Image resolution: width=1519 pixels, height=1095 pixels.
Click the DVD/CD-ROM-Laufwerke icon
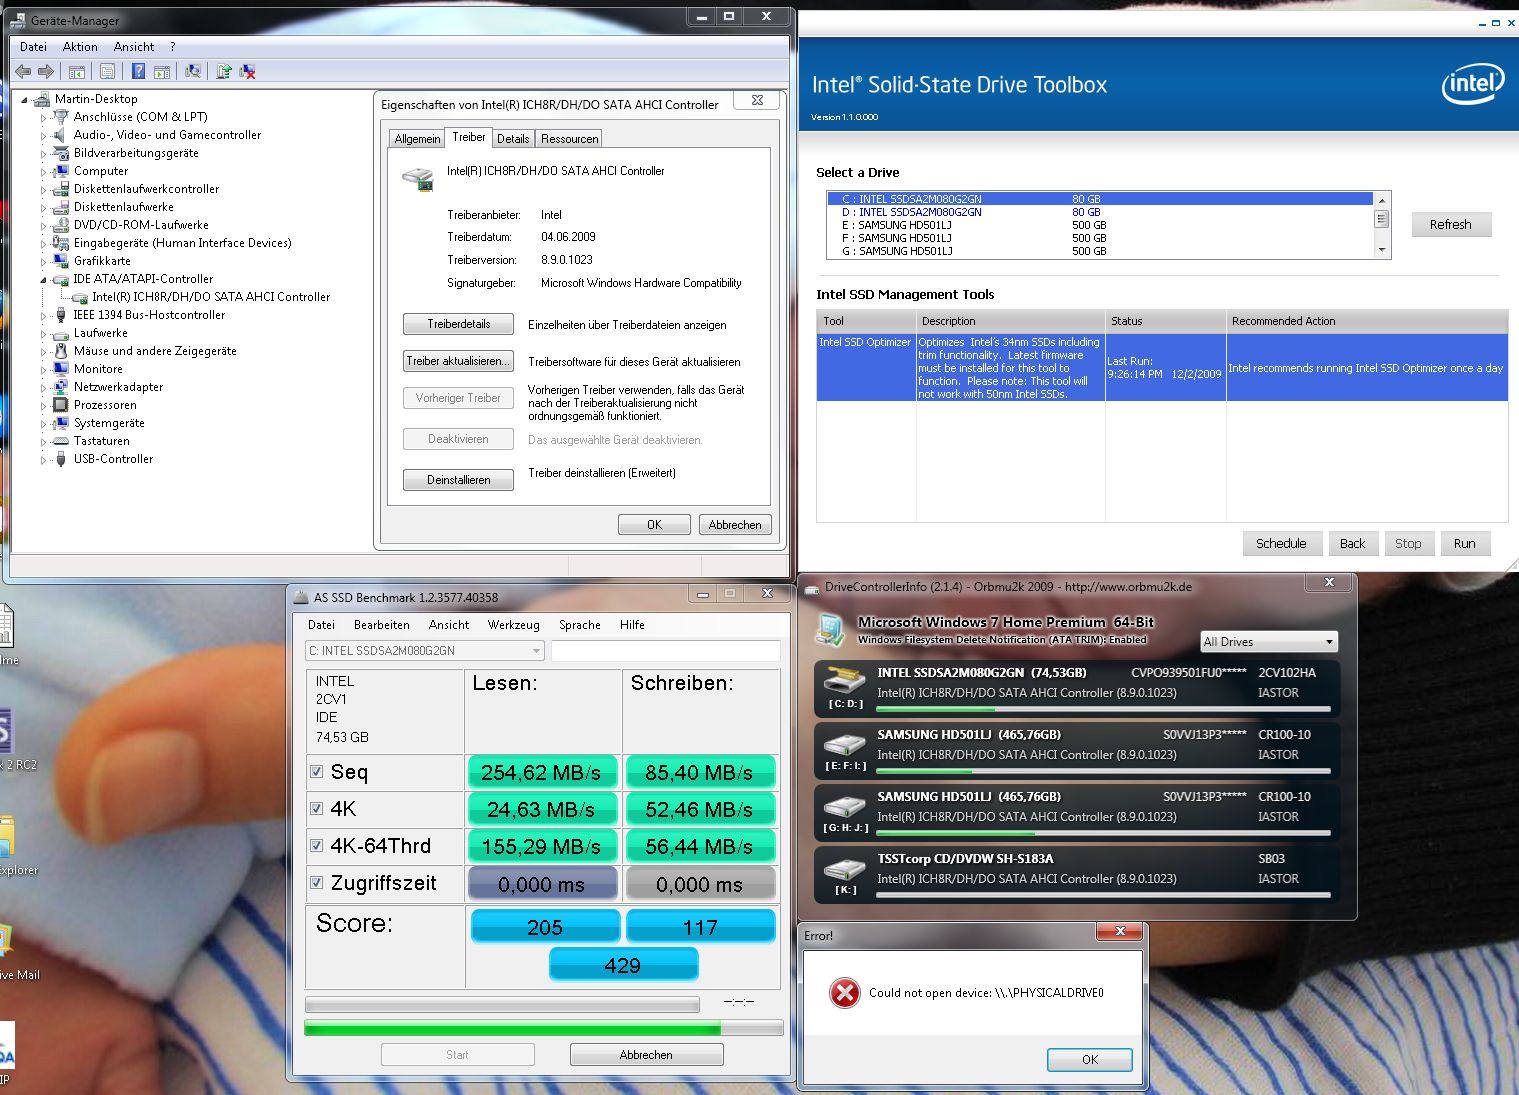tap(60, 225)
